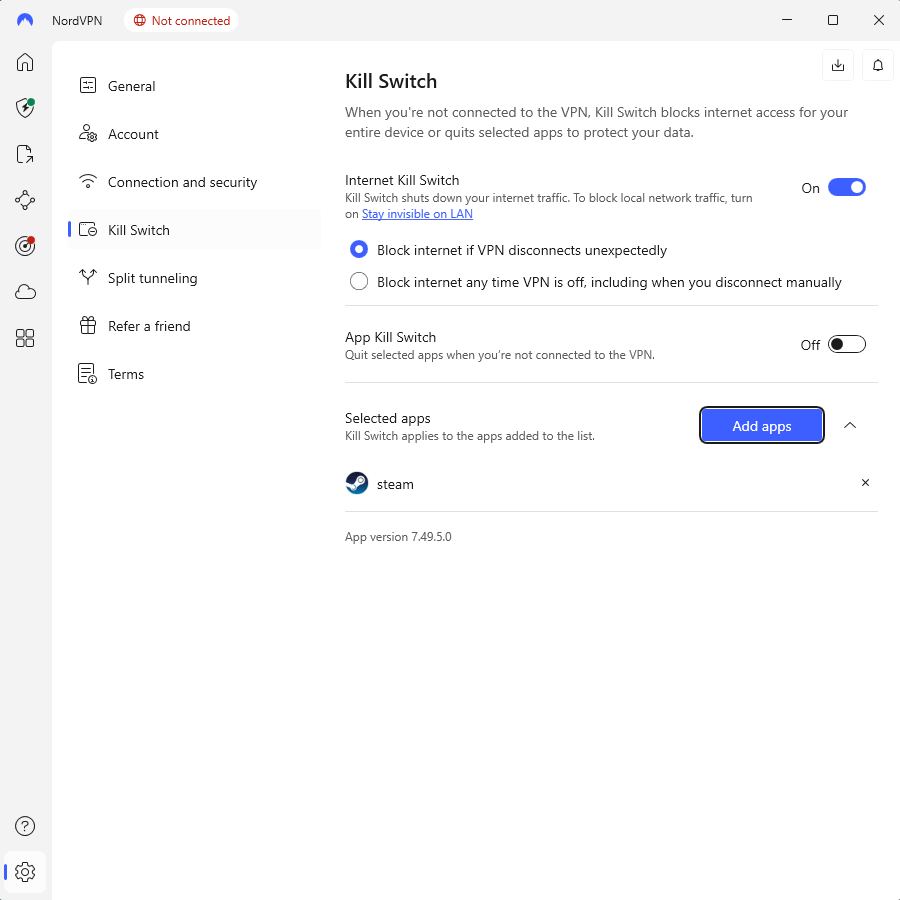Viewport: 900px width, 900px height.
Task: Enable App Kill Switch
Action: pyautogui.click(x=846, y=344)
